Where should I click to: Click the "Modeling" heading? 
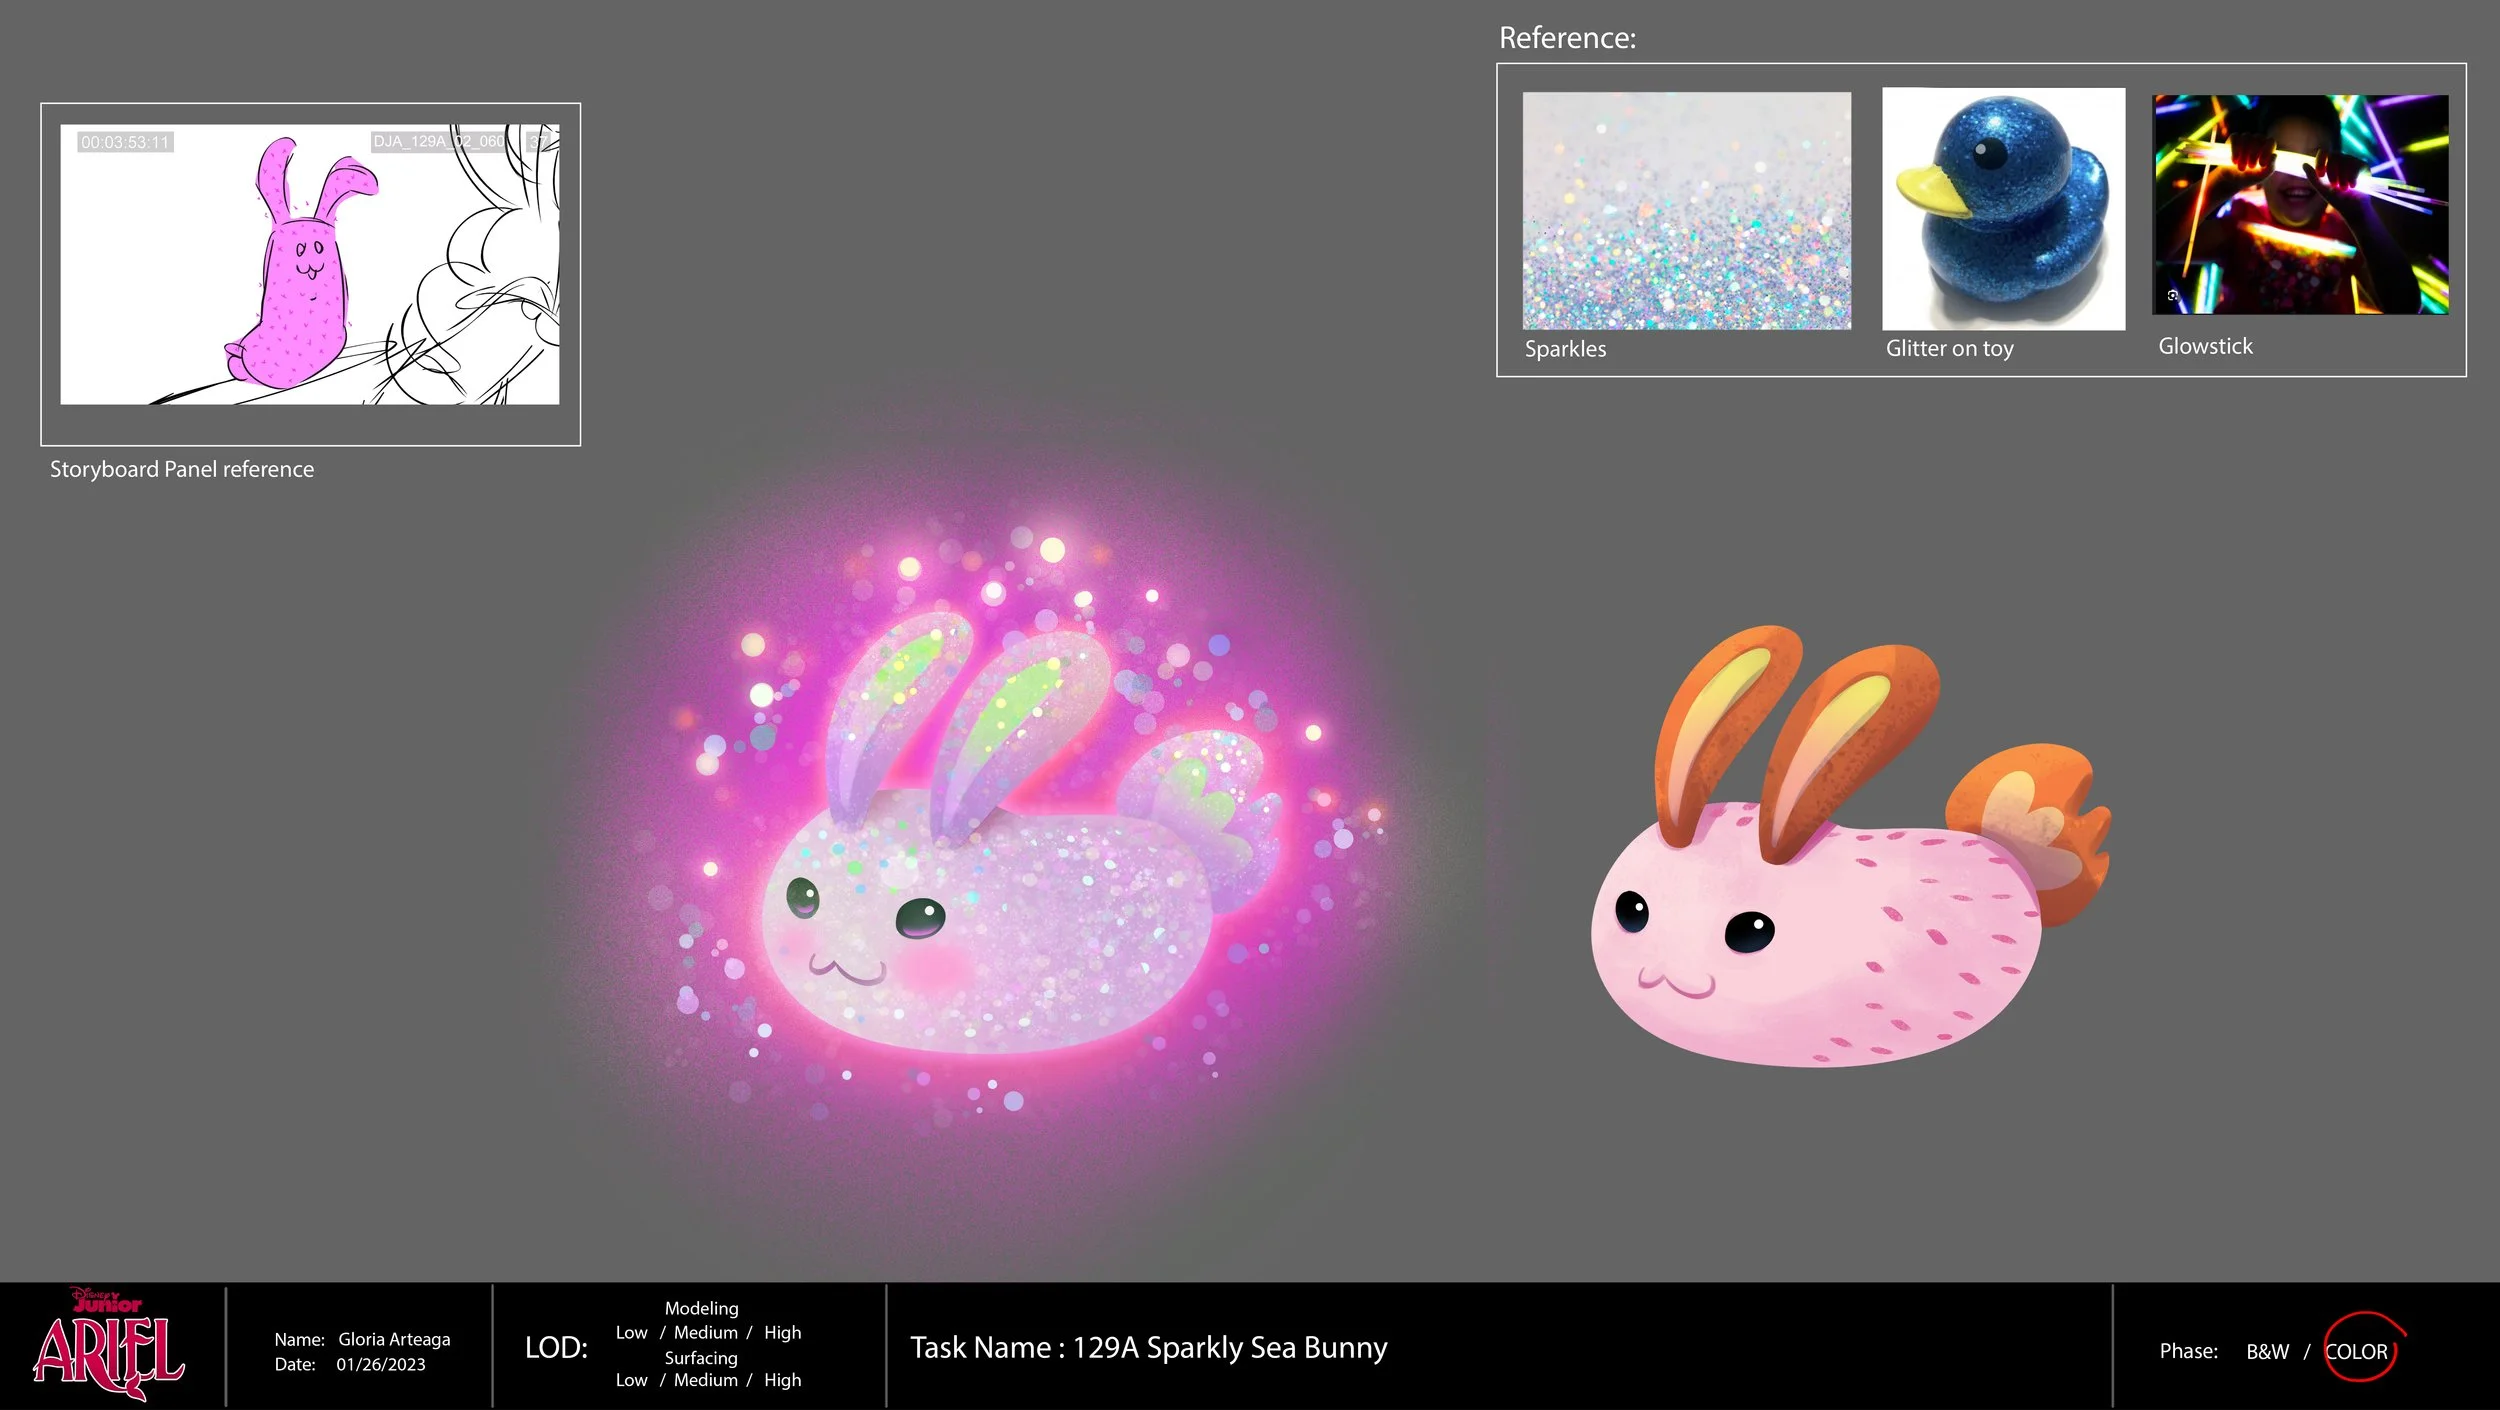(x=701, y=1309)
